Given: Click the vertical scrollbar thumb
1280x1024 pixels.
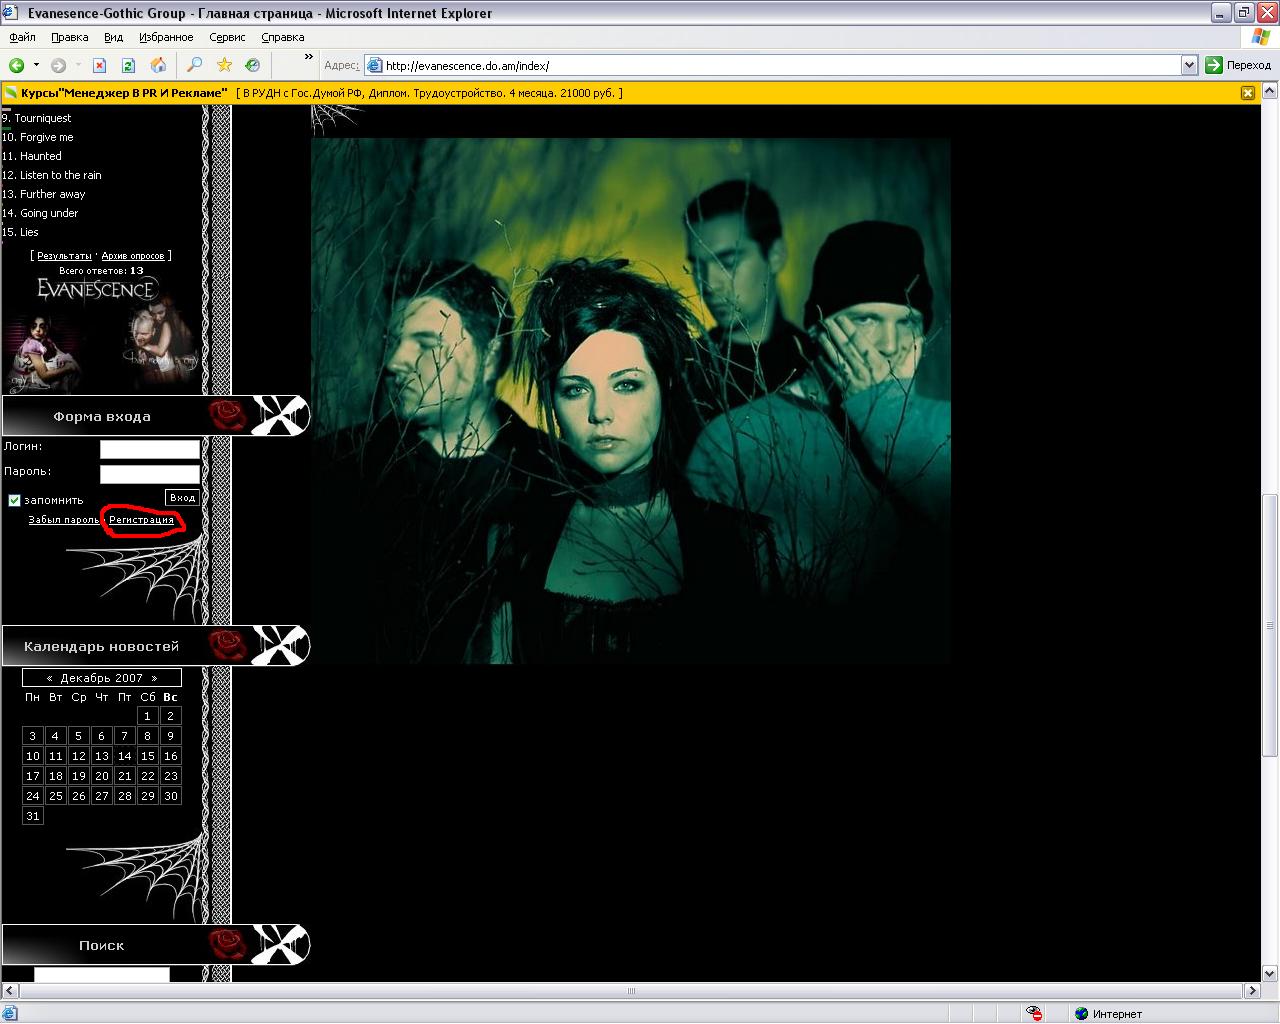Looking at the screenshot, I should click(1270, 625).
